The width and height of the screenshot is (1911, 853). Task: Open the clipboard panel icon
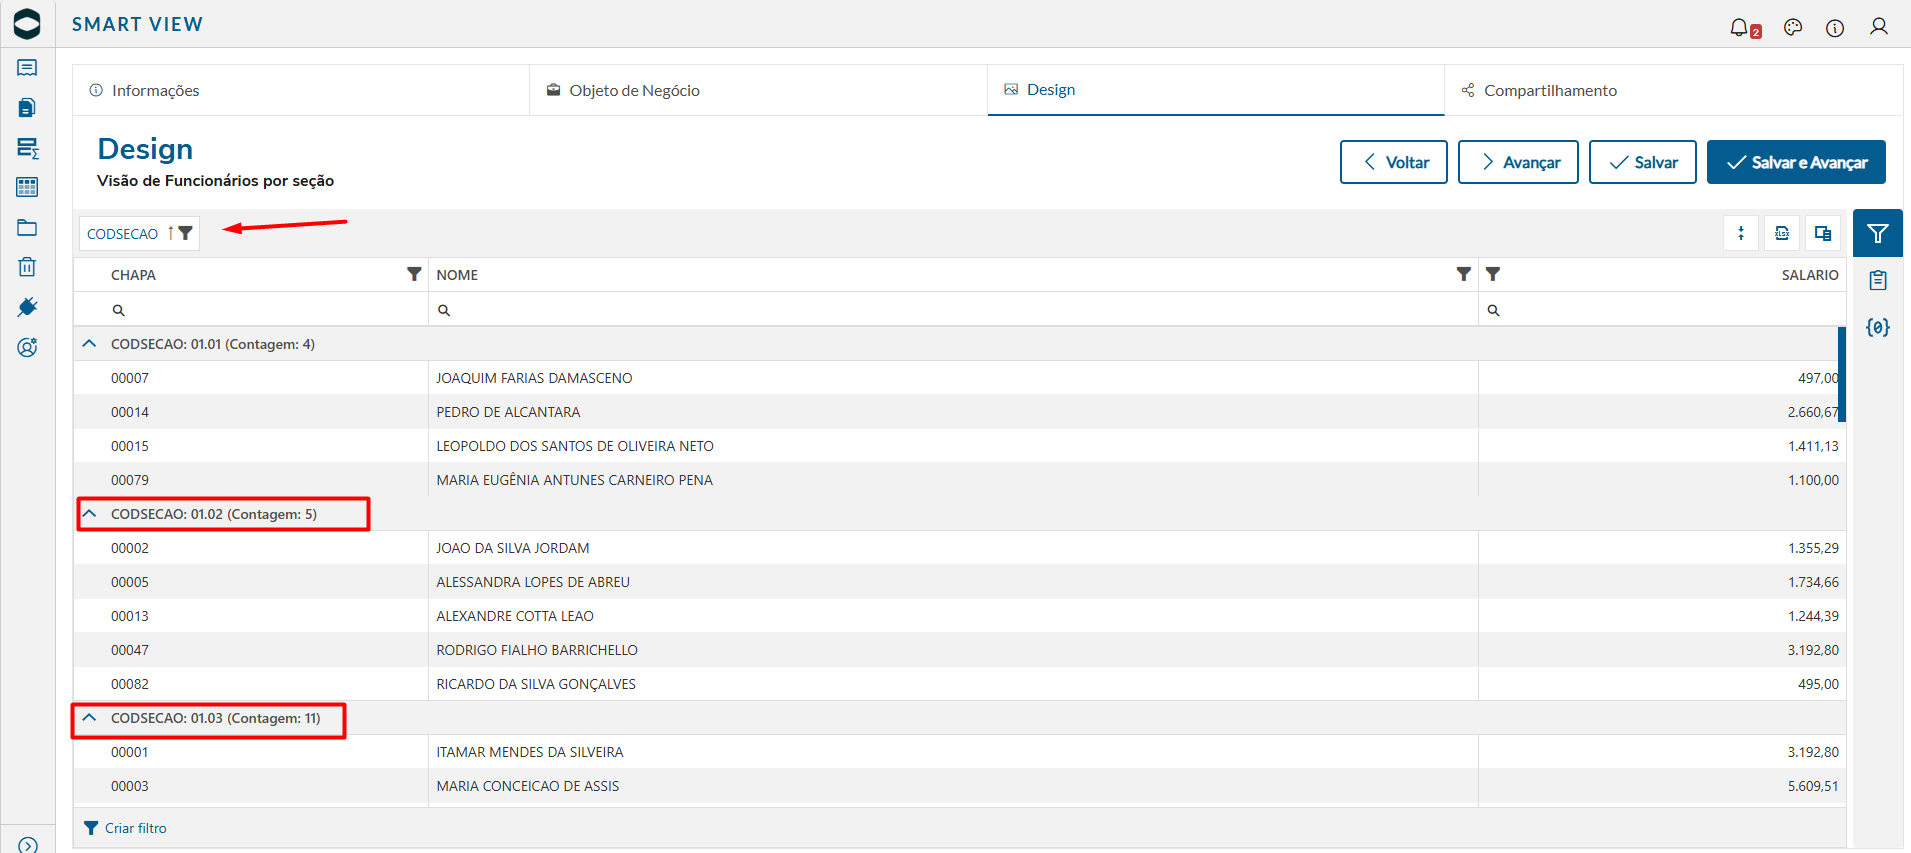point(1878,281)
